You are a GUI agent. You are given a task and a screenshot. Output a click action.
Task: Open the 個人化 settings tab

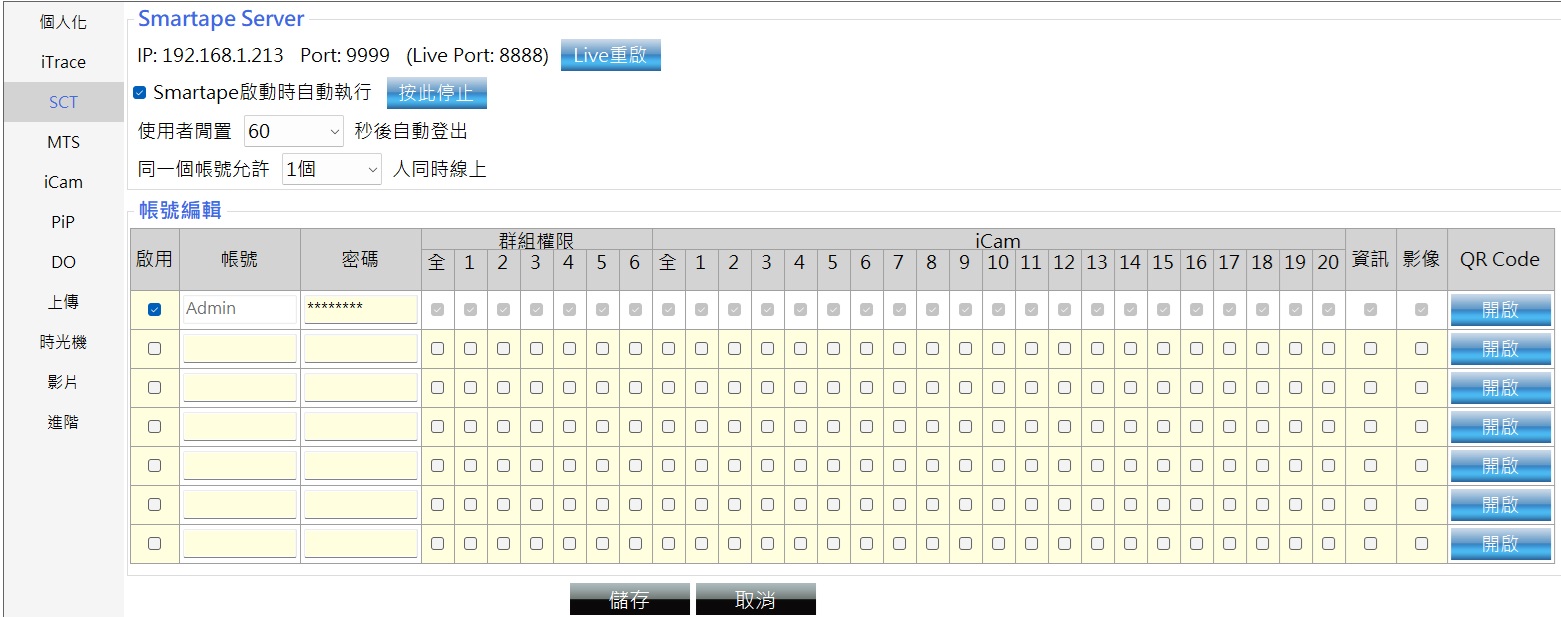click(x=63, y=22)
